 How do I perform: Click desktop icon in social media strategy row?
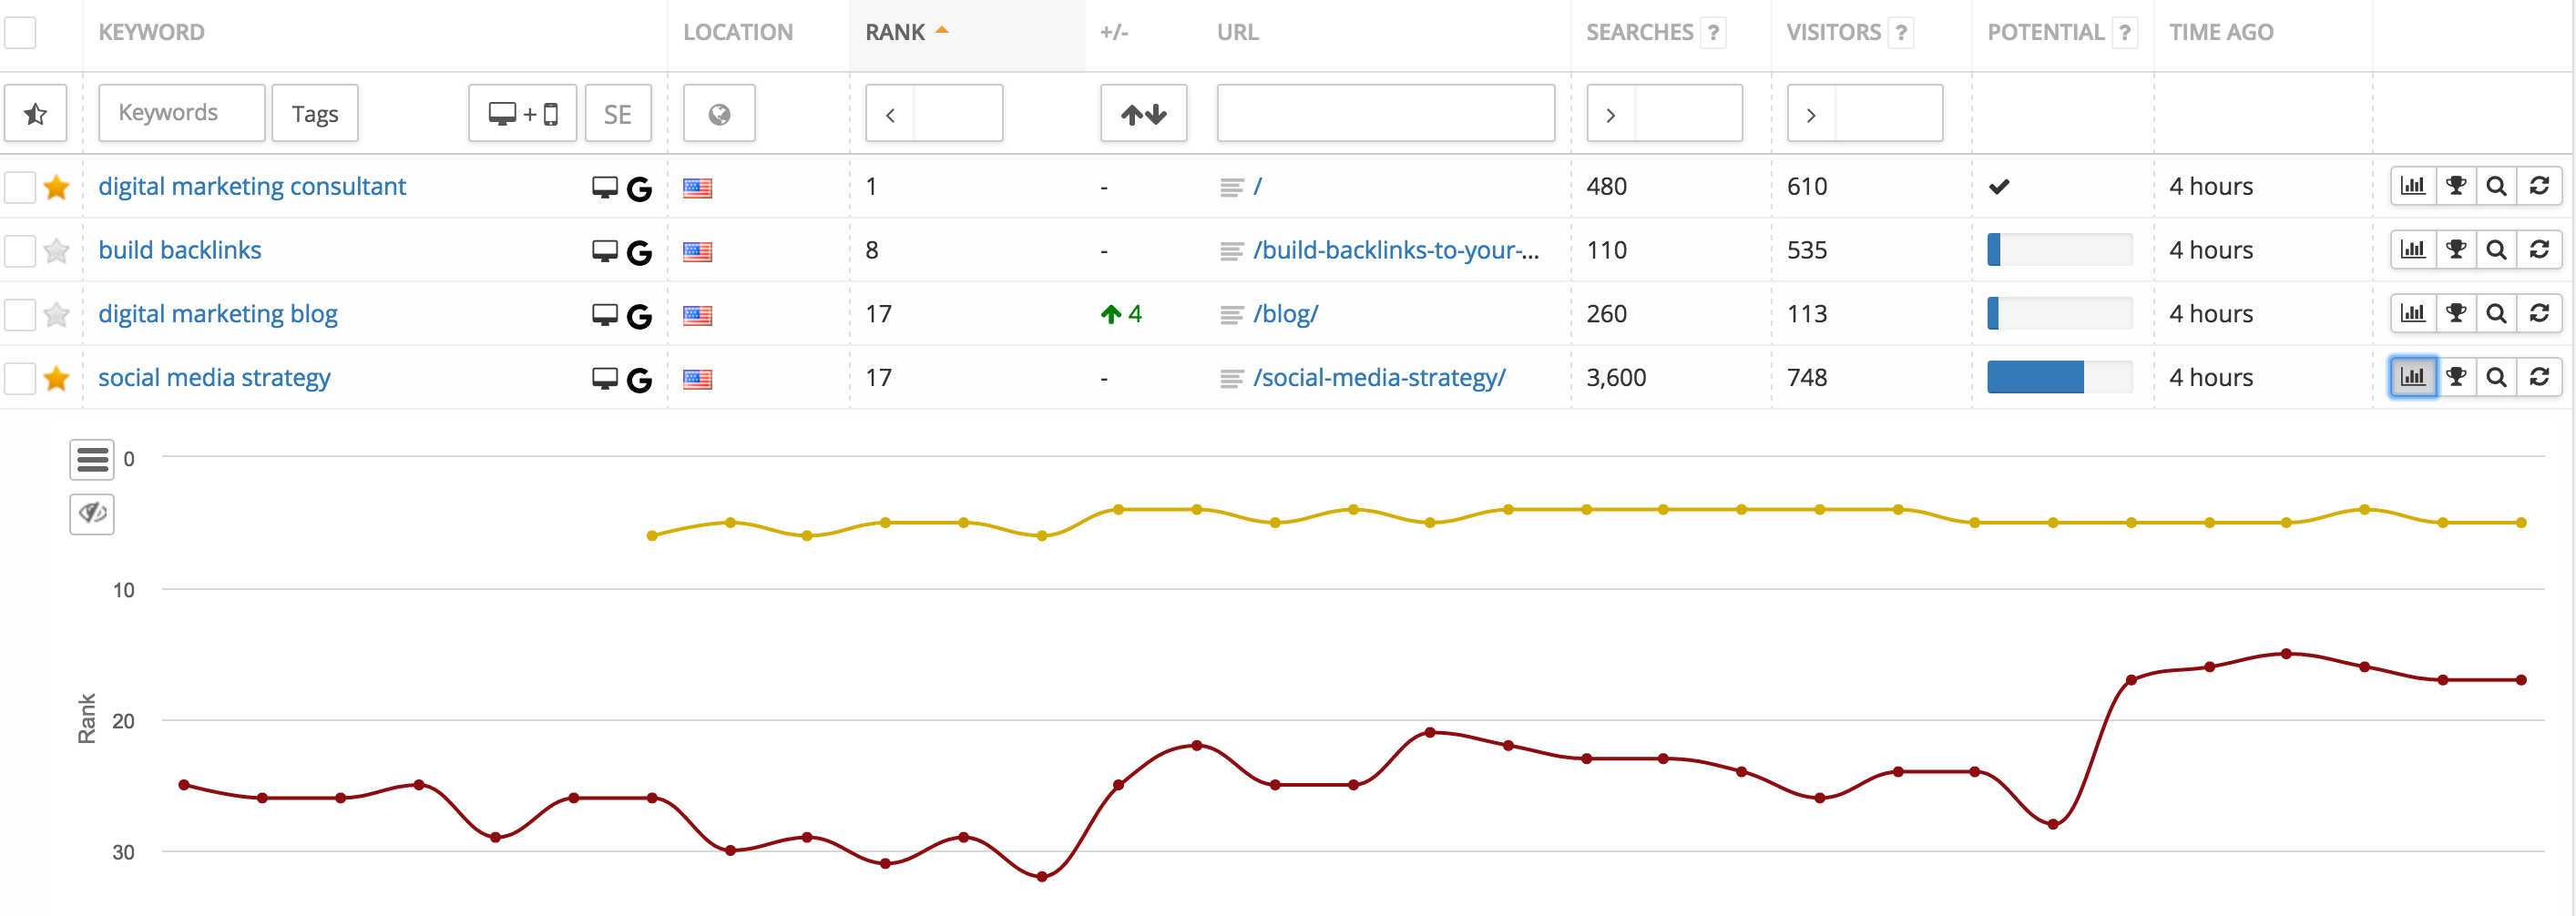pos(605,378)
